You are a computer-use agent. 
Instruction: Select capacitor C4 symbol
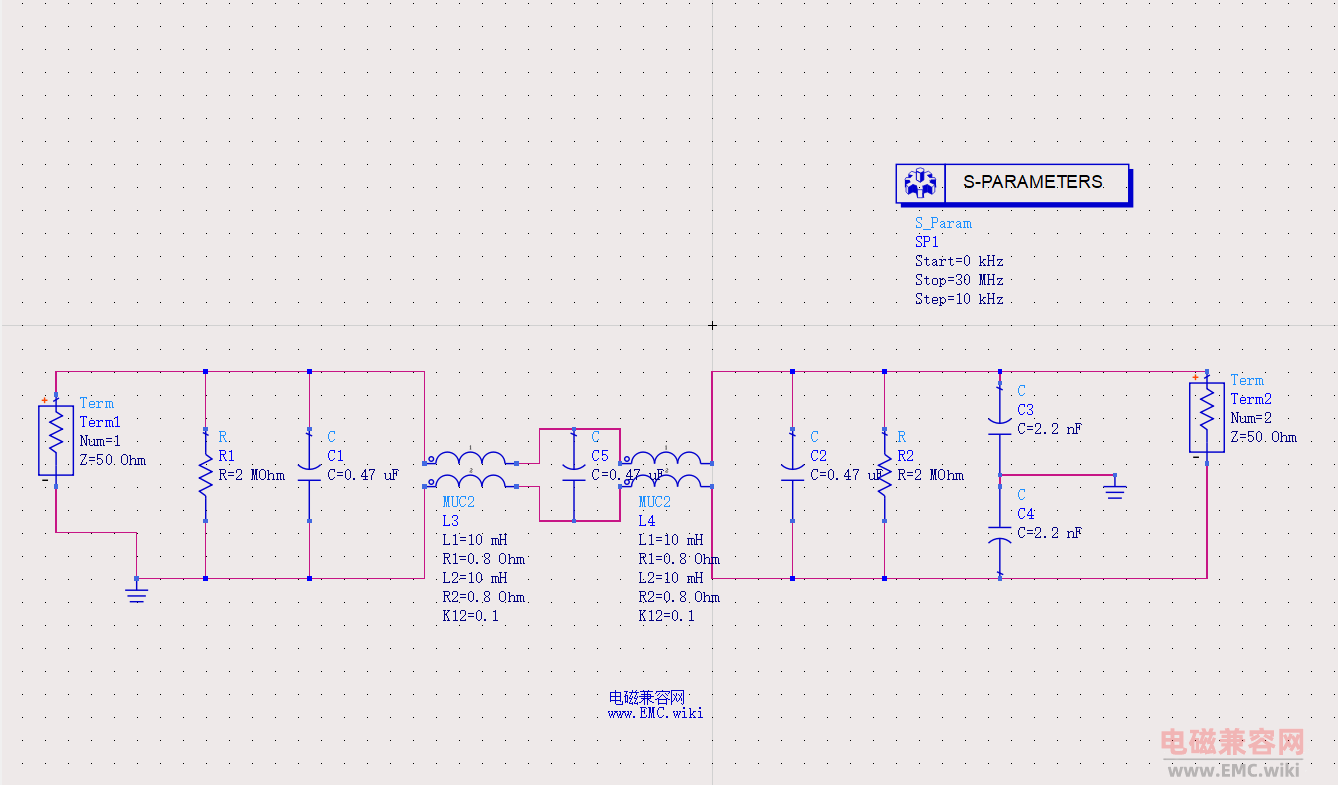[x=1000, y=530]
